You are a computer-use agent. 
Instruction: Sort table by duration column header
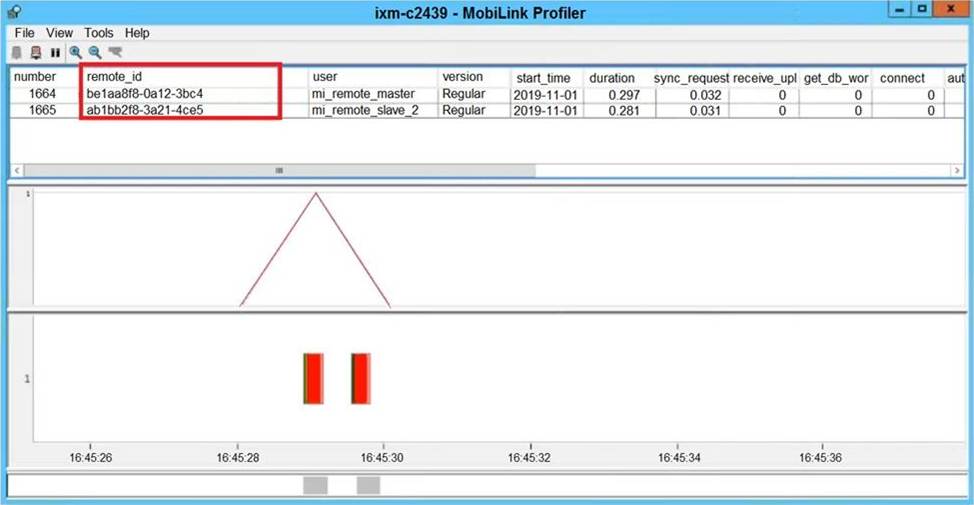(611, 78)
